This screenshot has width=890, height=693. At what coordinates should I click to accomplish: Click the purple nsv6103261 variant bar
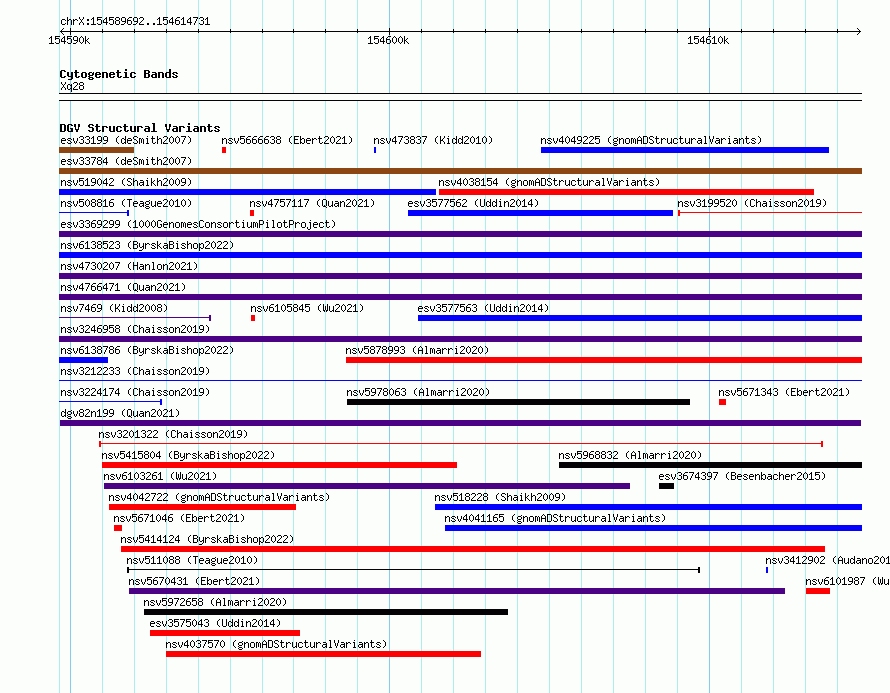click(x=367, y=486)
